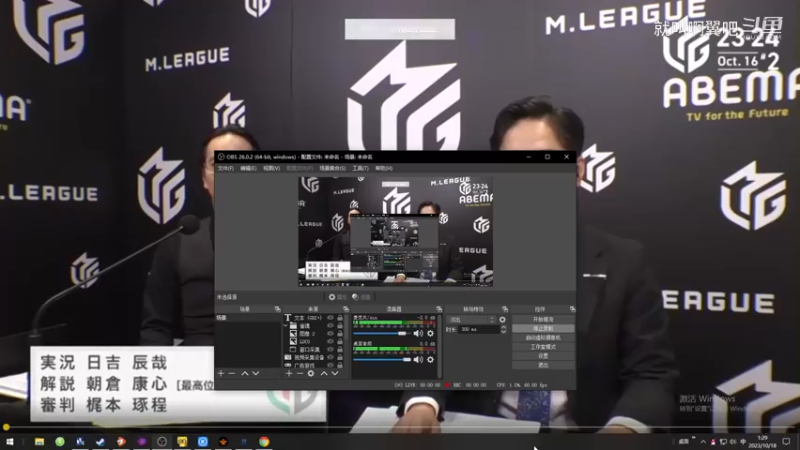Open the 淡出 transition type dropdown
This screenshot has height=450, width=800.
[471, 320]
